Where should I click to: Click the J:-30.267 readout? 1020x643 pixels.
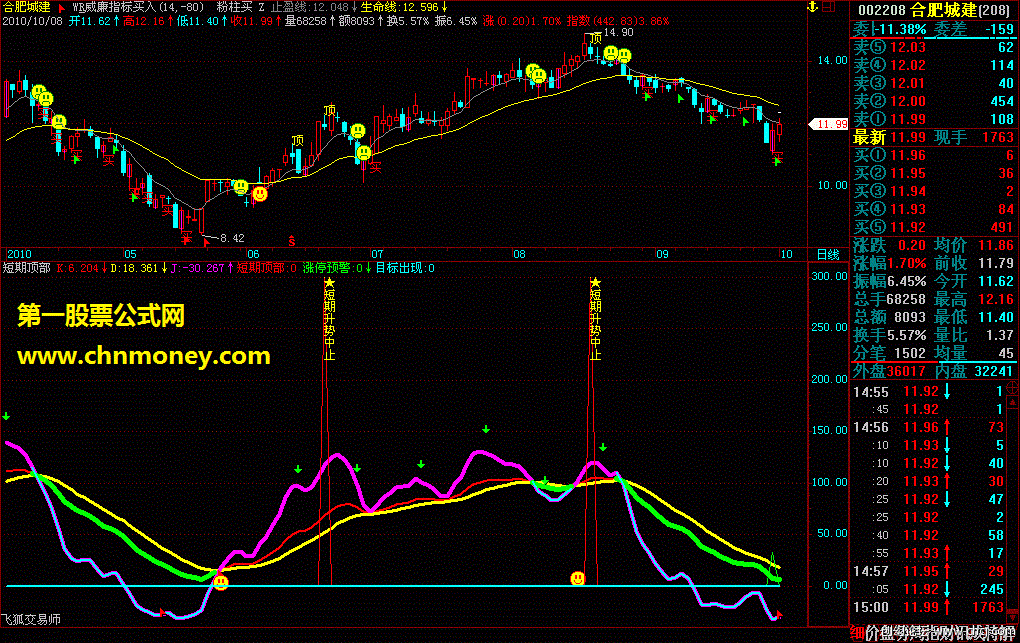[197, 268]
